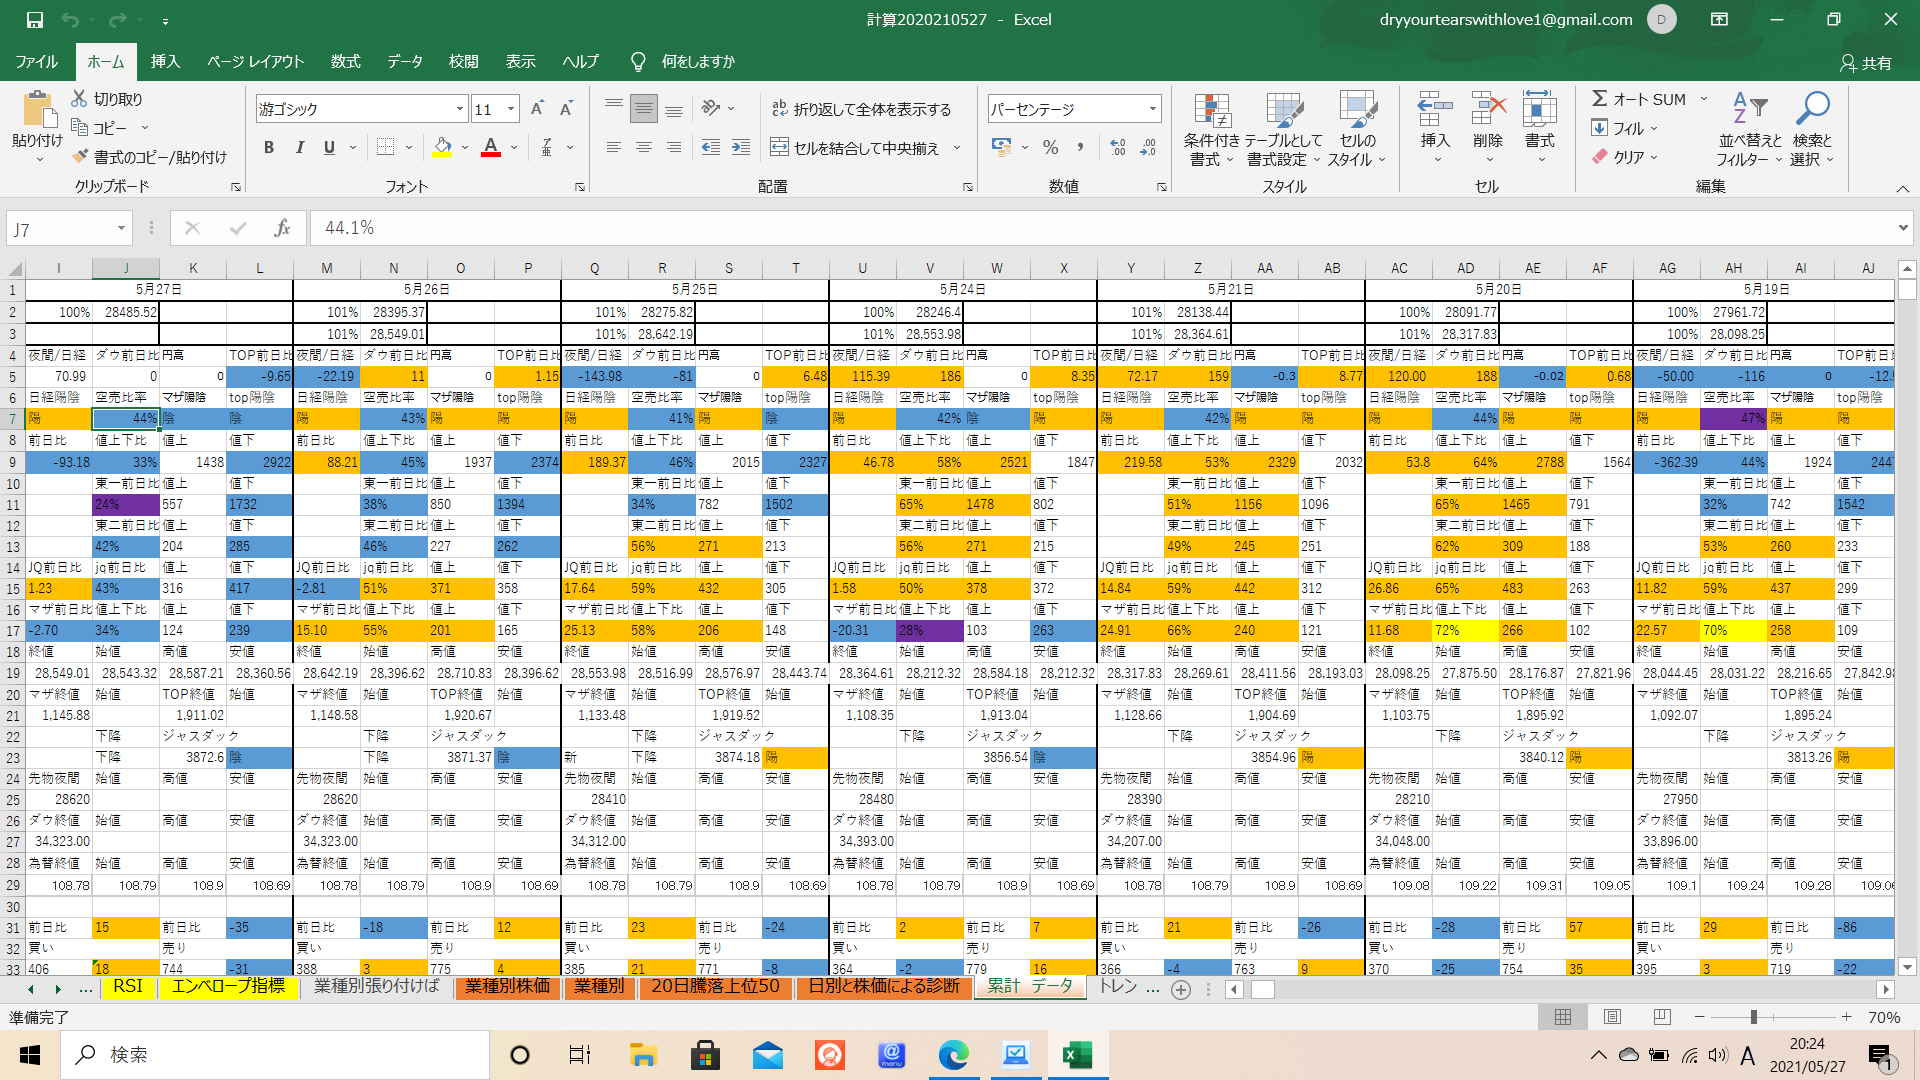
Task: Click the 共有 share button
Action: (x=1866, y=63)
